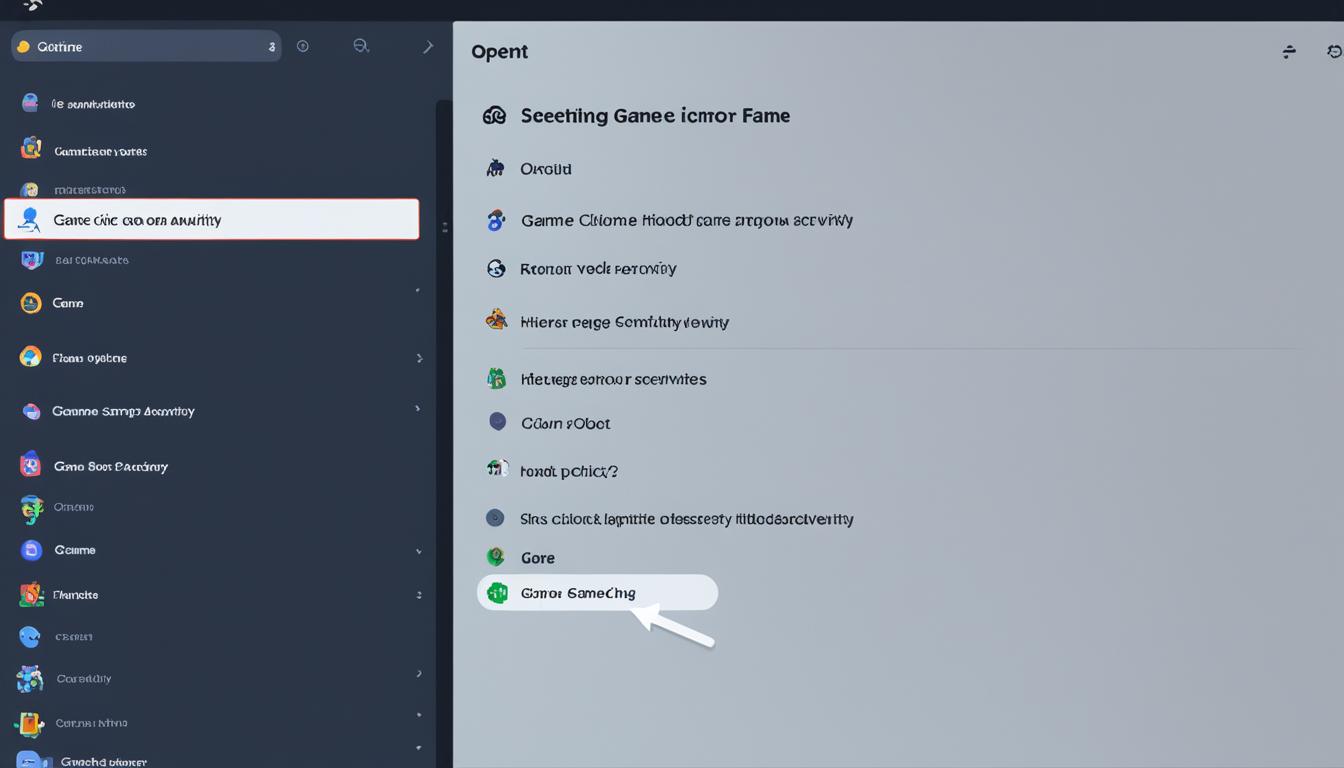Click the icon beside Seeching Ganee heading
1344x768 pixels.
point(494,116)
